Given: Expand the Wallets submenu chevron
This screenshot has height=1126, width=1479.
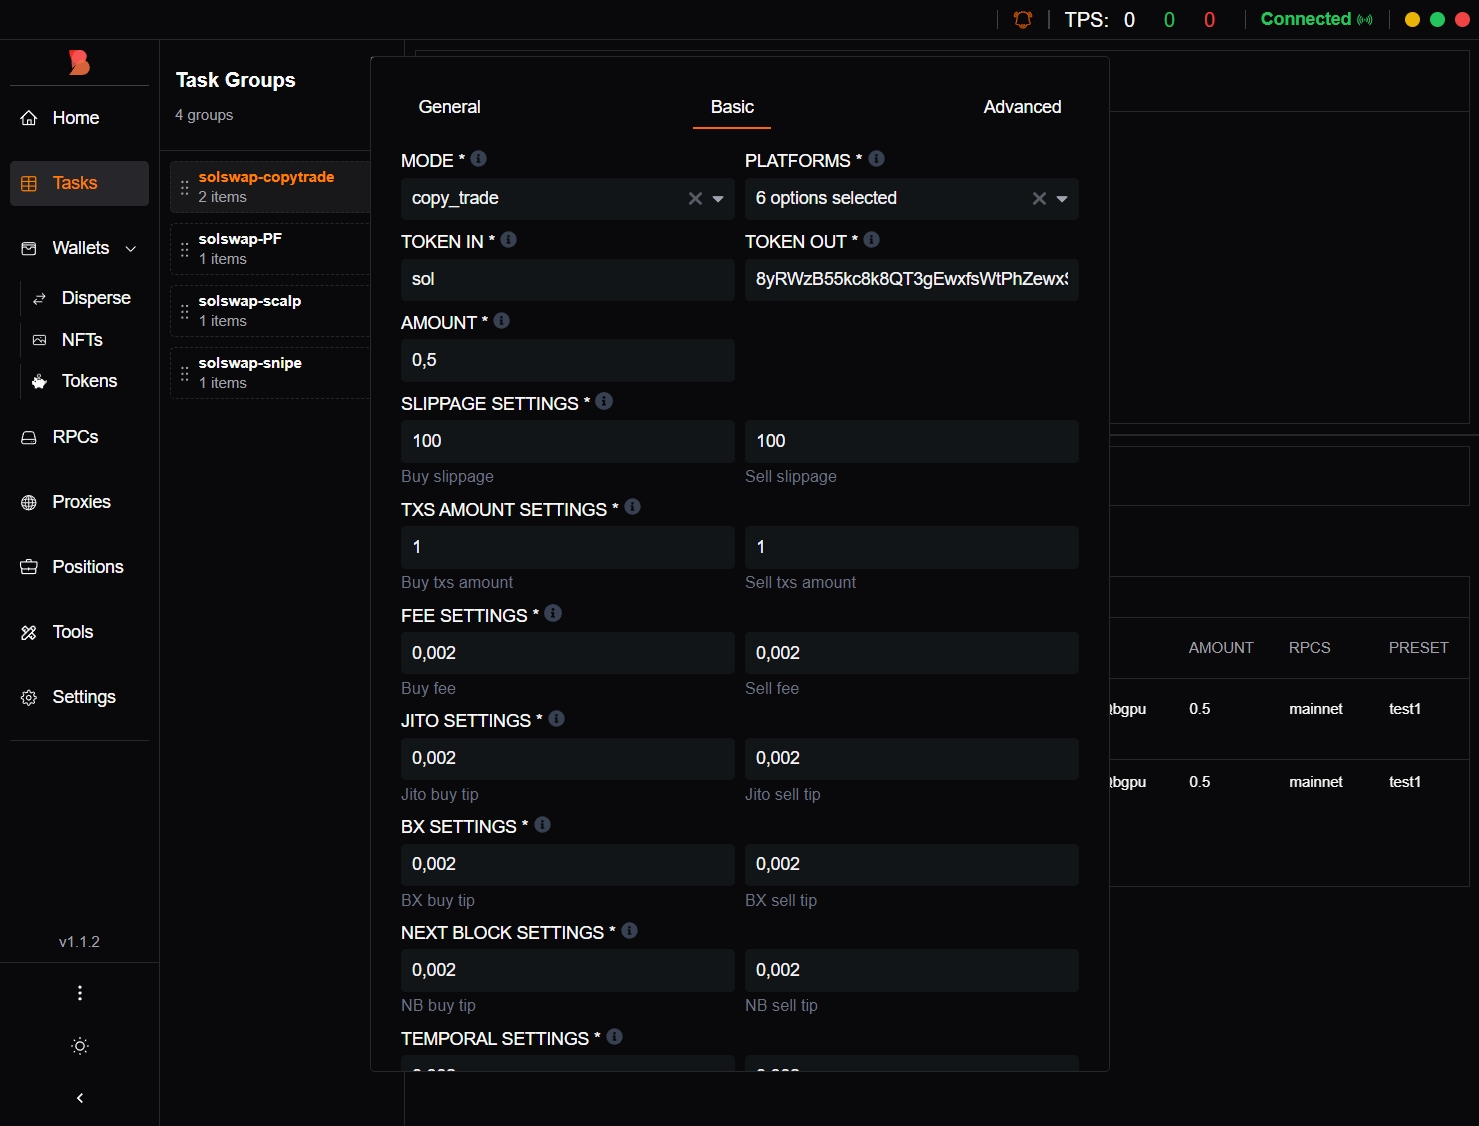Looking at the screenshot, I should [x=131, y=249].
